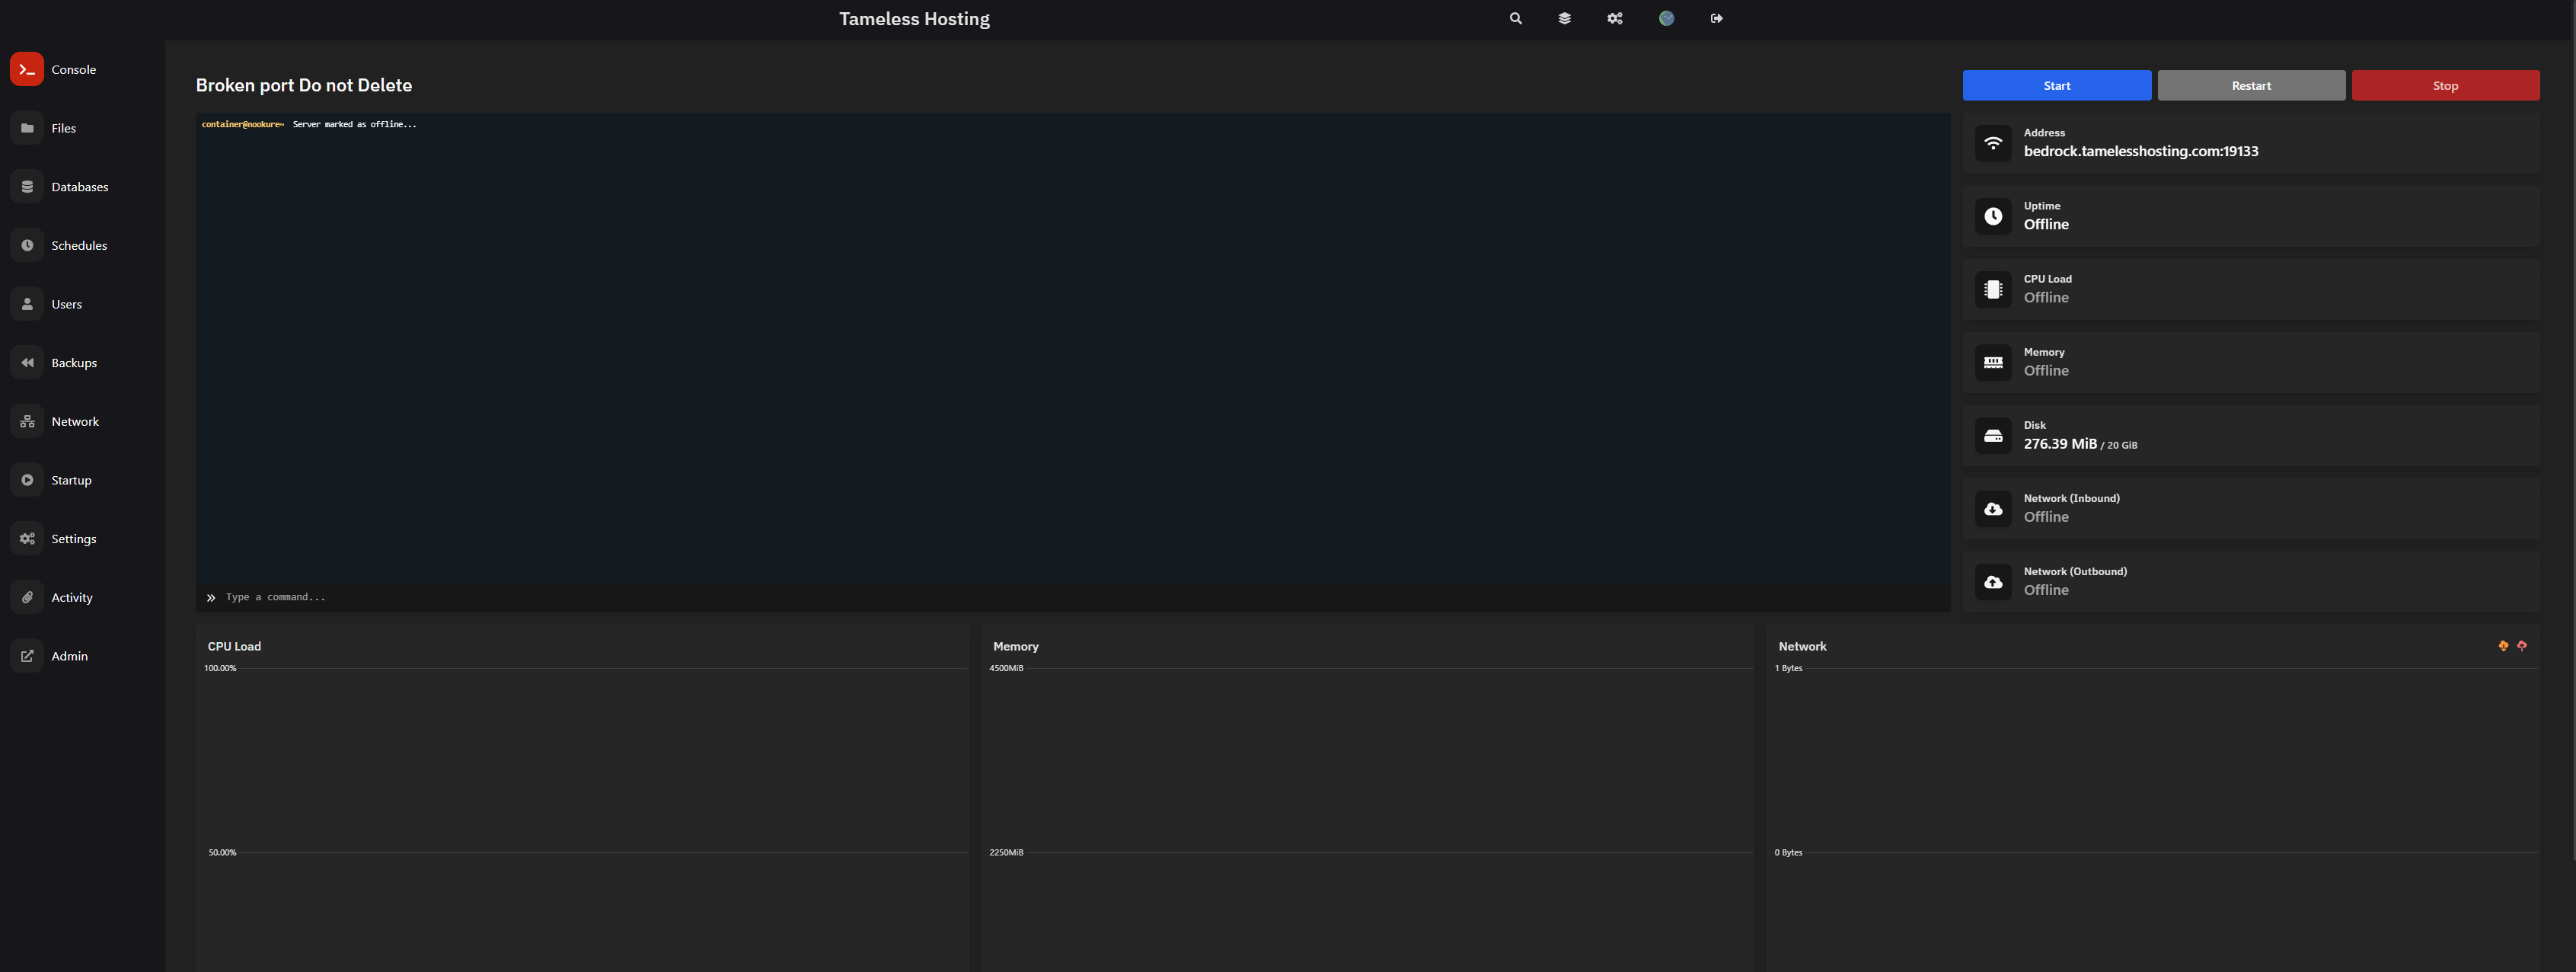Navigate to the Startup section
The width and height of the screenshot is (2576, 972).
coord(70,479)
